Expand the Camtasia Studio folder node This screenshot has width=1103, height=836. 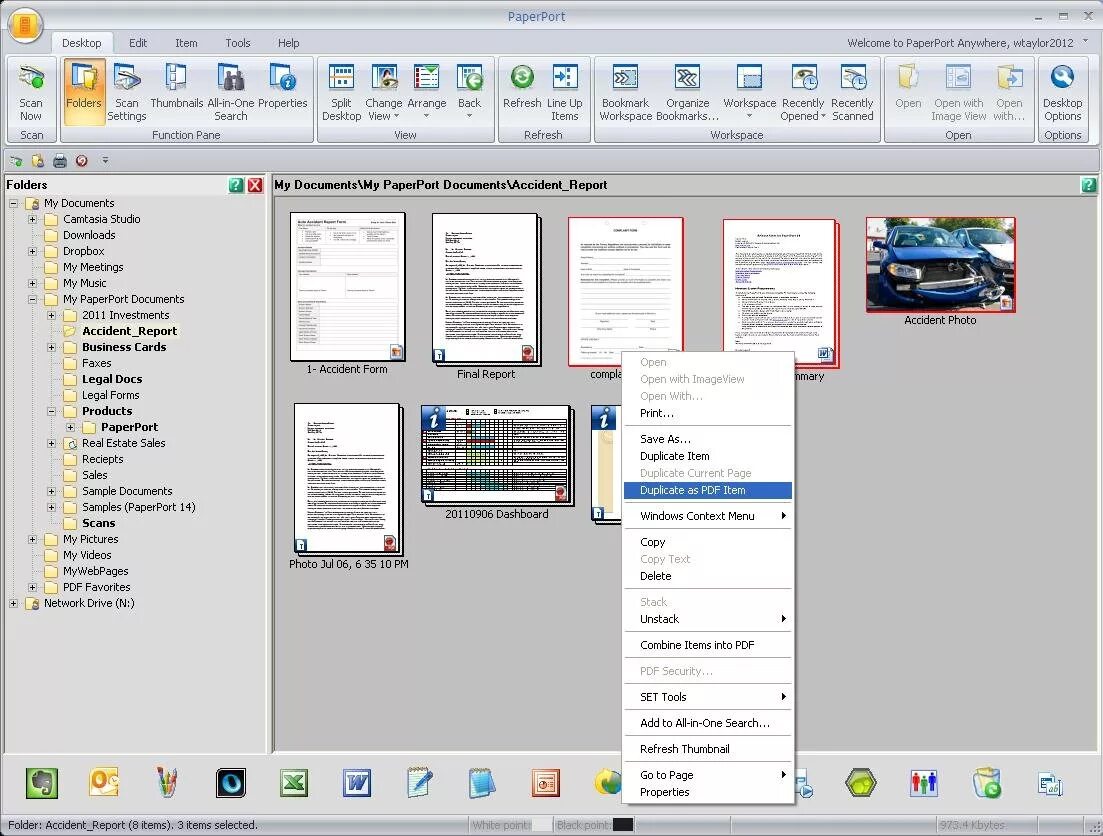click(x=32, y=219)
